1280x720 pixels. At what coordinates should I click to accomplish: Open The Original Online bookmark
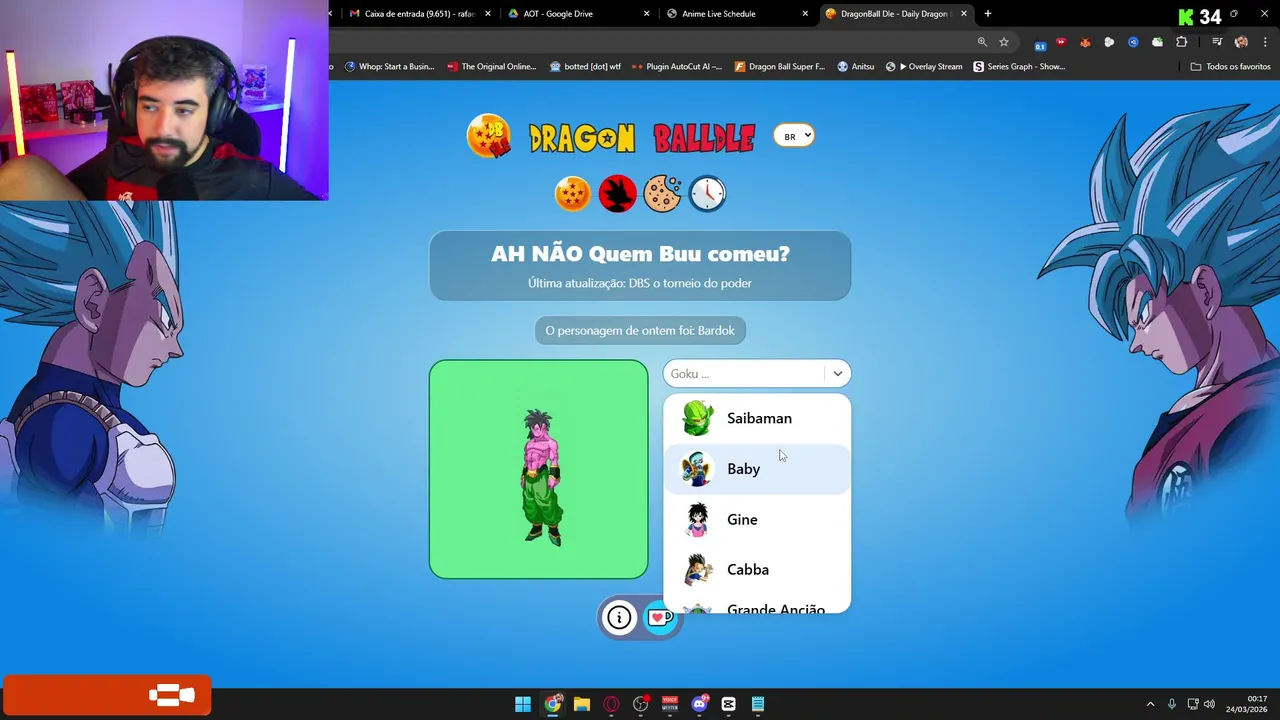click(x=491, y=67)
